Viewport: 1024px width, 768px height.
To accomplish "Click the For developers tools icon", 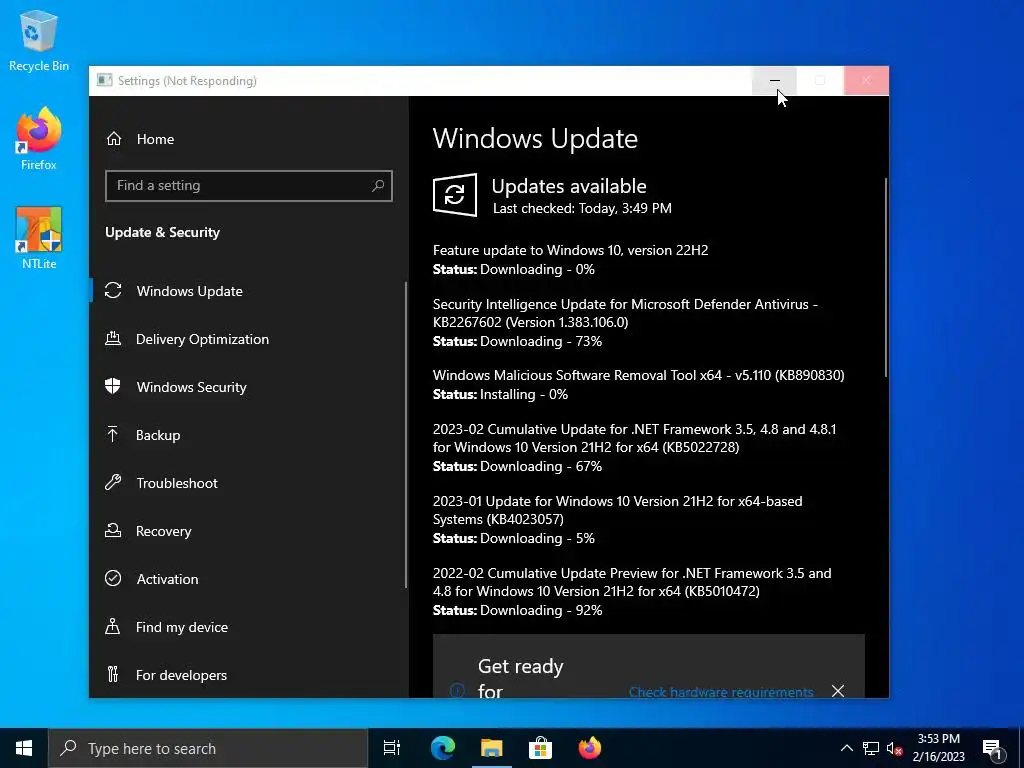I will click(x=113, y=674).
